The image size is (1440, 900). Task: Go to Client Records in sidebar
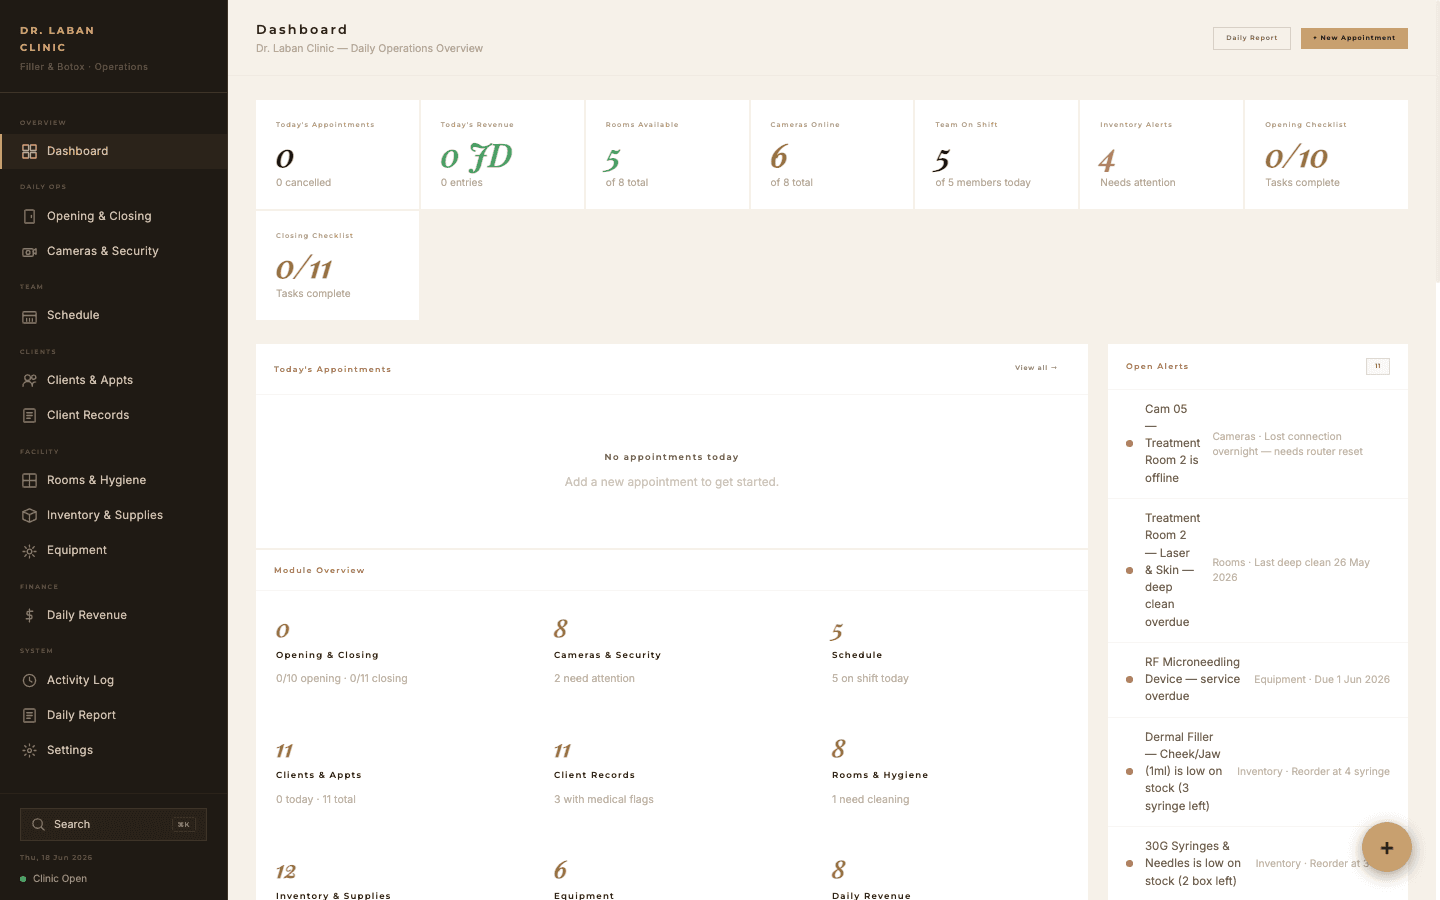click(x=114, y=415)
